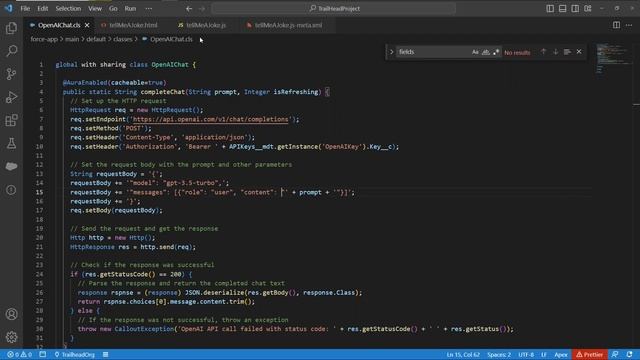Open the View menu
This screenshot has width=640, height=360.
coord(95,9)
